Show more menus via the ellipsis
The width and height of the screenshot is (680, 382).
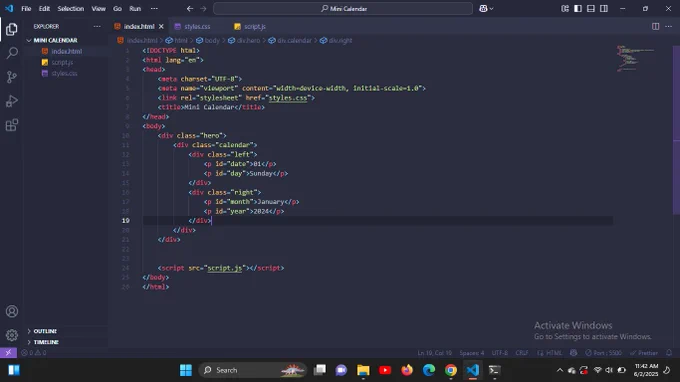point(154,8)
